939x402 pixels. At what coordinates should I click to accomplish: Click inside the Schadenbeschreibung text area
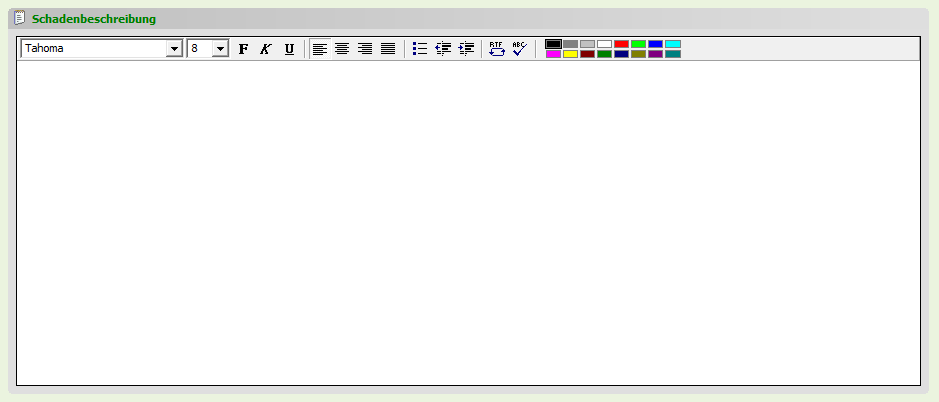coord(468,223)
